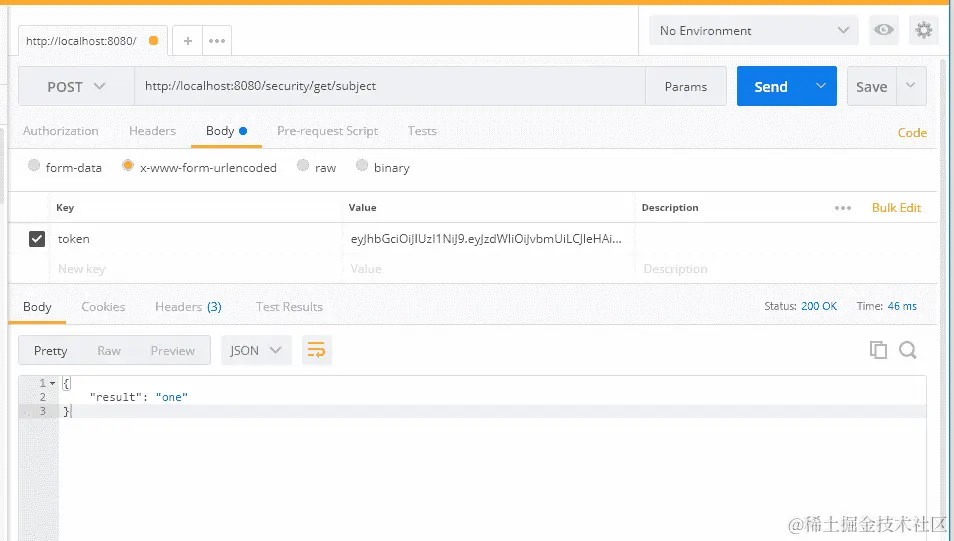Image resolution: width=954 pixels, height=541 pixels.
Task: Click the Bulk Edit link
Action: [x=896, y=208]
